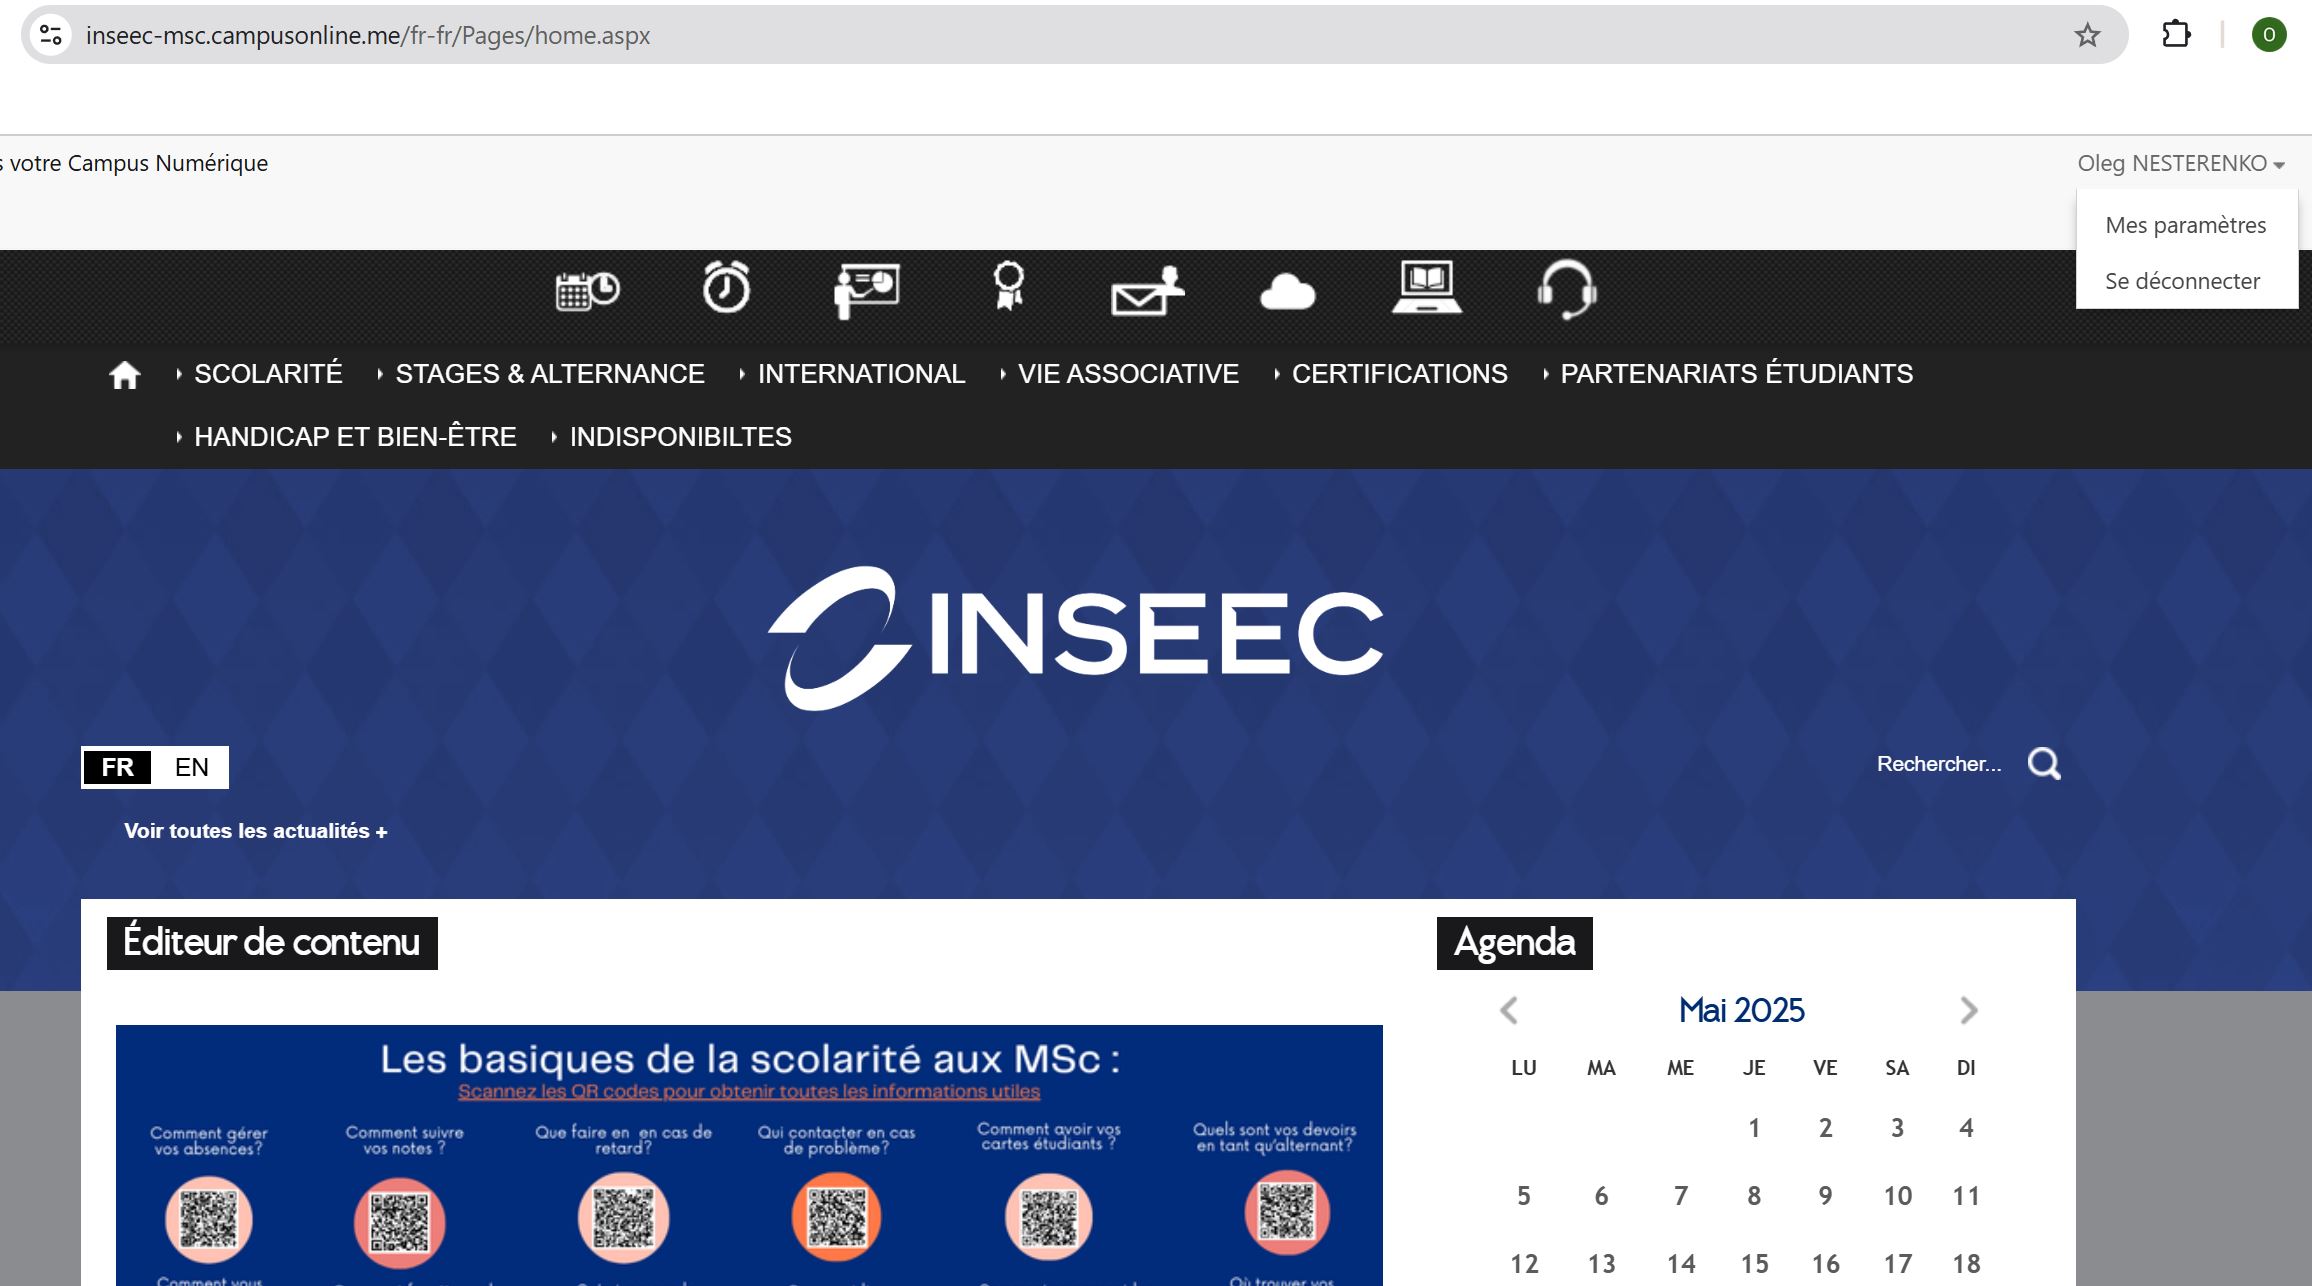2312x1286 pixels.
Task: Select day 3 in the calendar
Action: point(1897,1128)
